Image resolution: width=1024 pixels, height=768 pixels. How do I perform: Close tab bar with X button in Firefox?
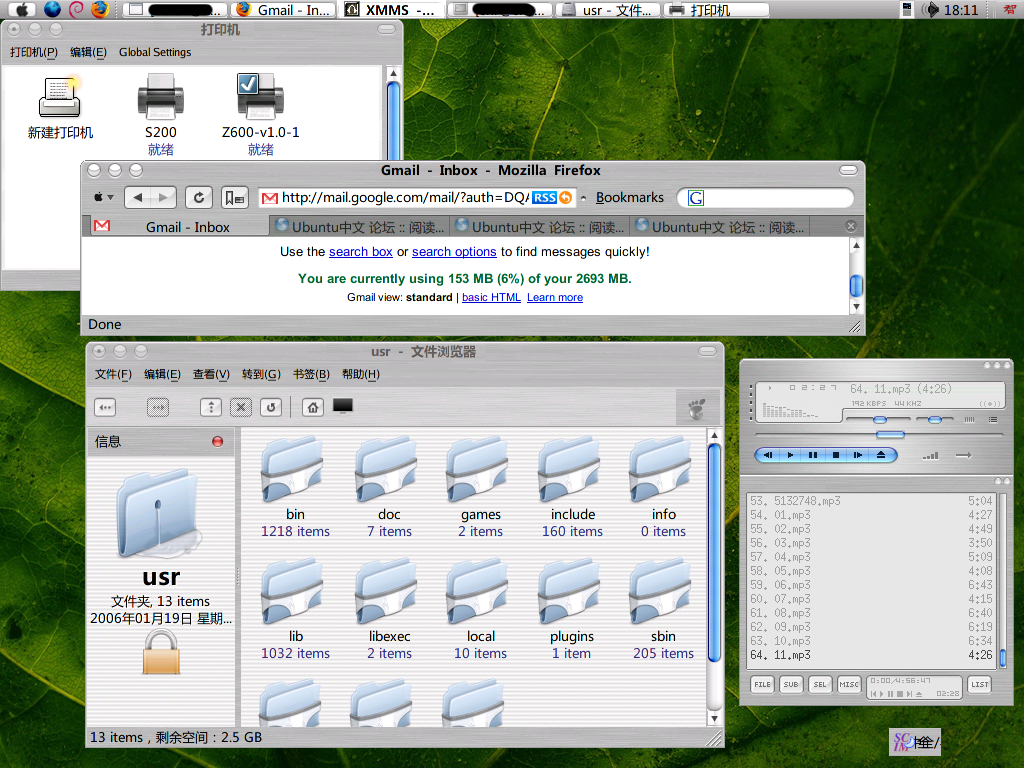tap(850, 226)
